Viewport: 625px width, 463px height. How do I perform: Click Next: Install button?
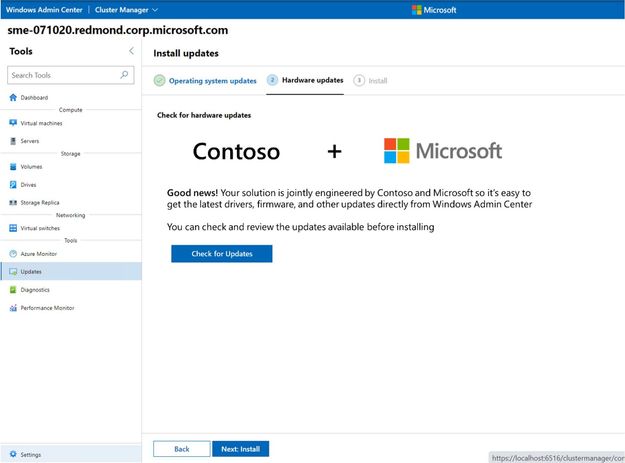pos(240,449)
